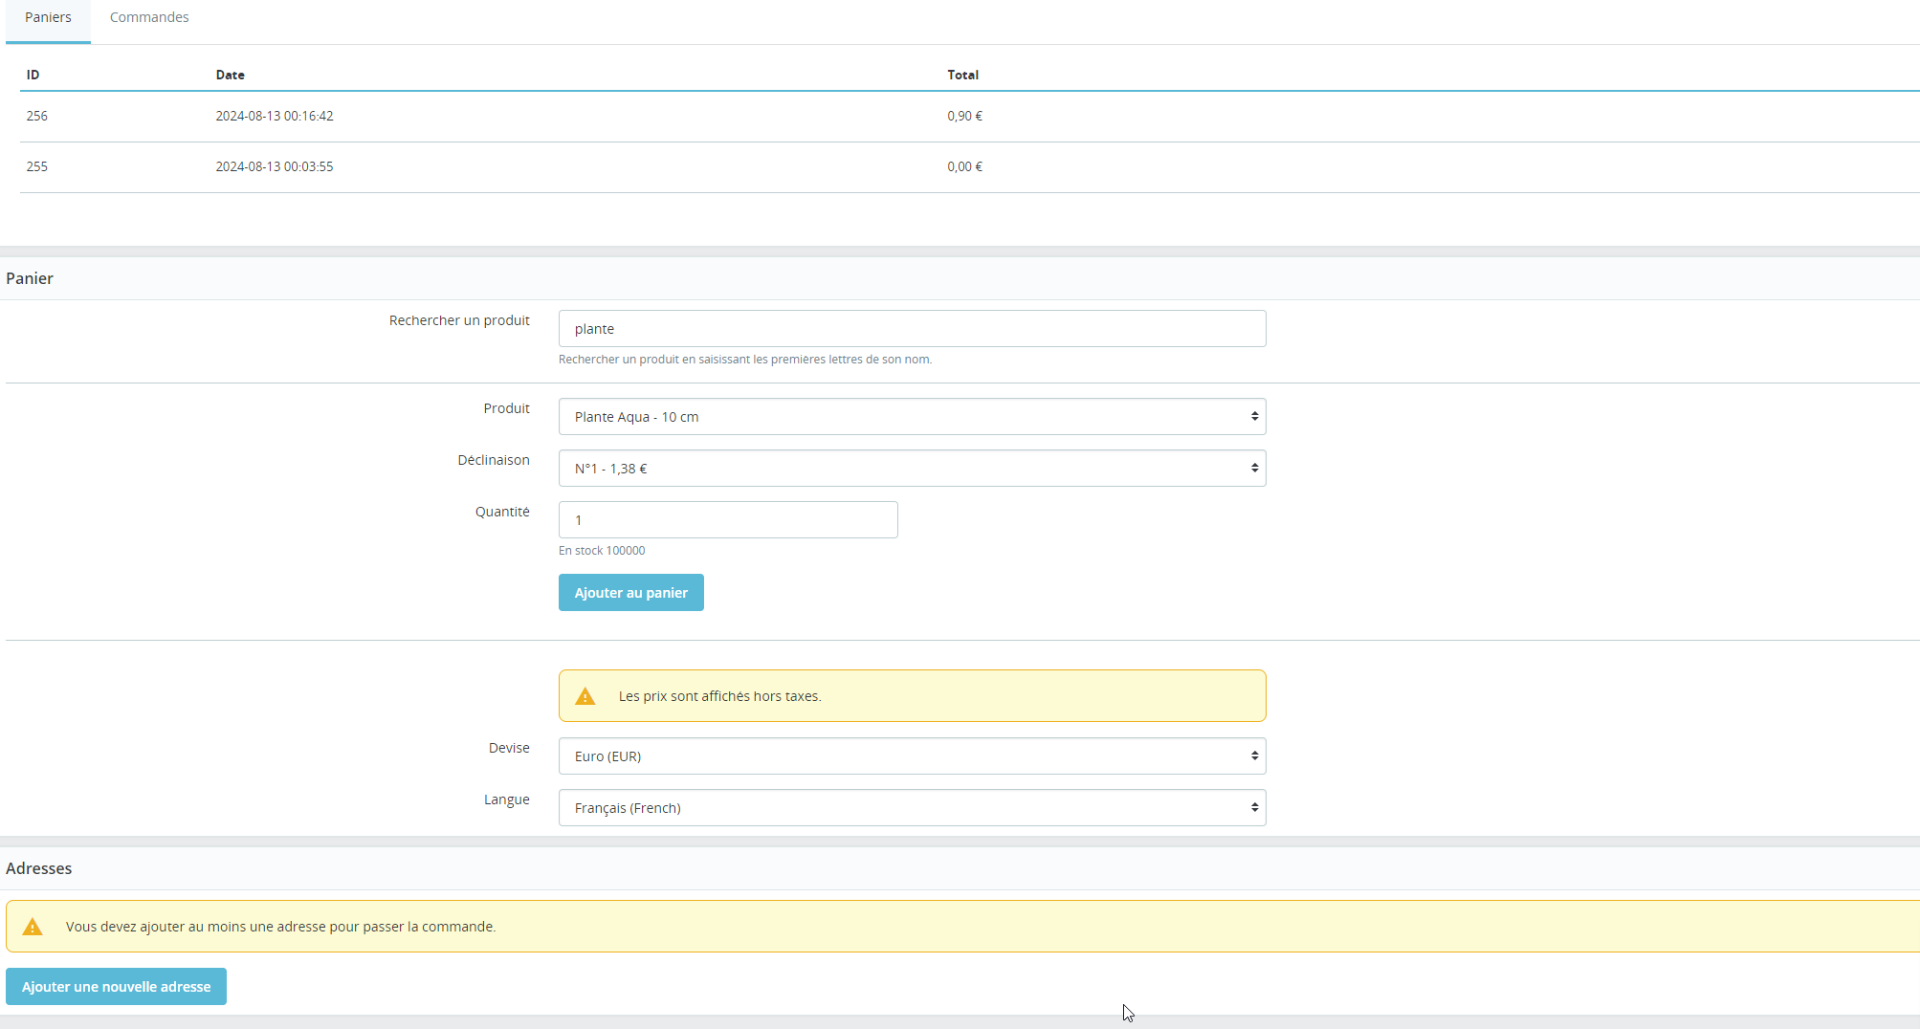
Task: Click the date 2024-08-13 00:16:42 cell
Action: pos(275,116)
